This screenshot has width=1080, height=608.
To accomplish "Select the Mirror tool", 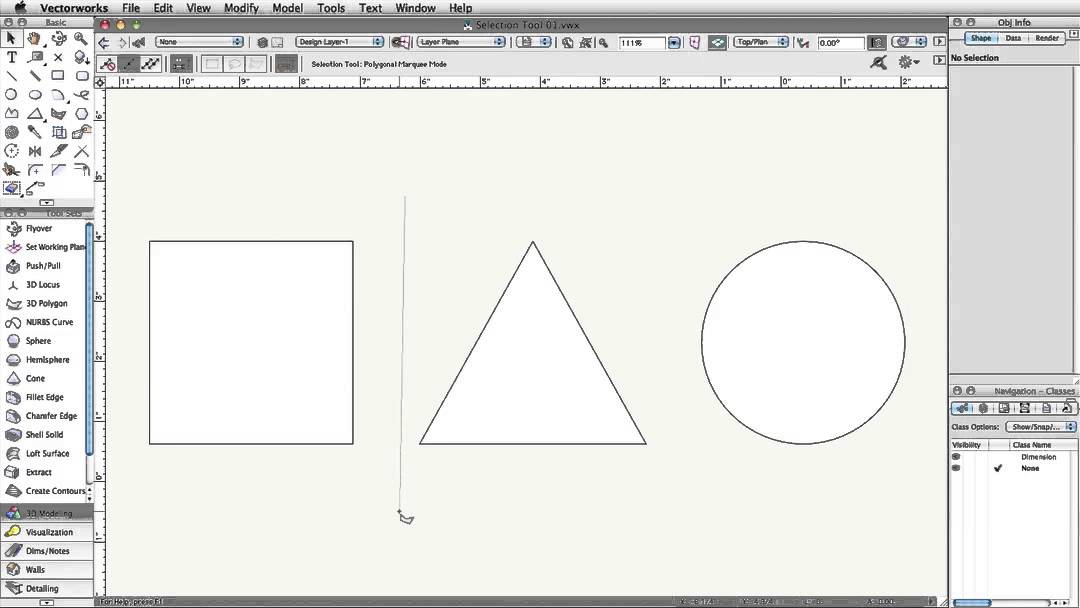I will (34, 151).
